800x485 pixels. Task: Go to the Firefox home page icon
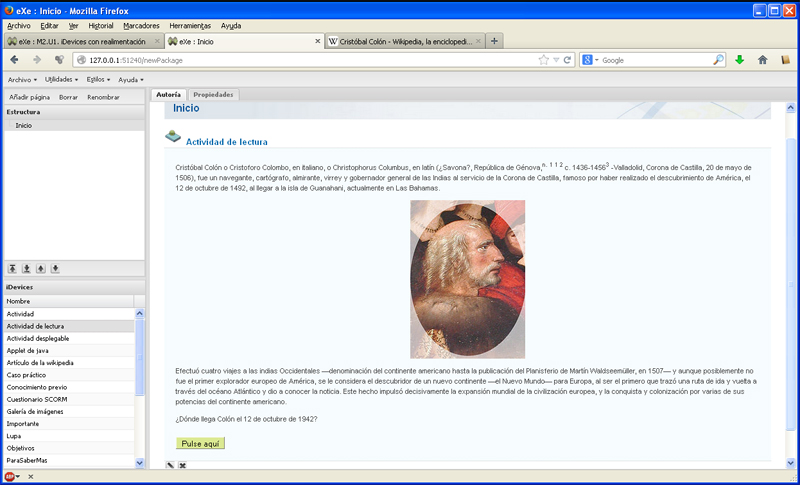[x=763, y=60]
